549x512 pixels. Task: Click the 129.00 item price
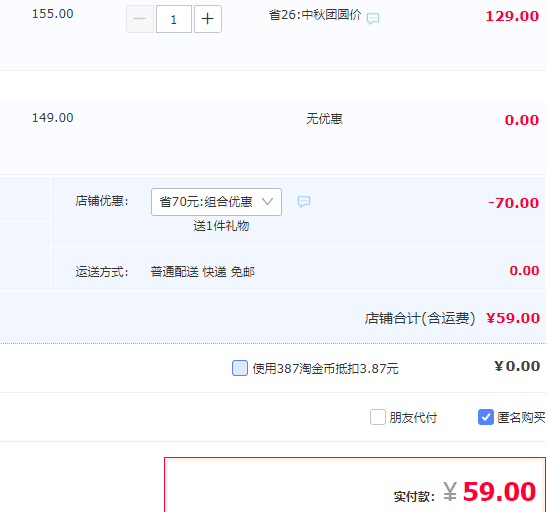pyautogui.click(x=512, y=16)
